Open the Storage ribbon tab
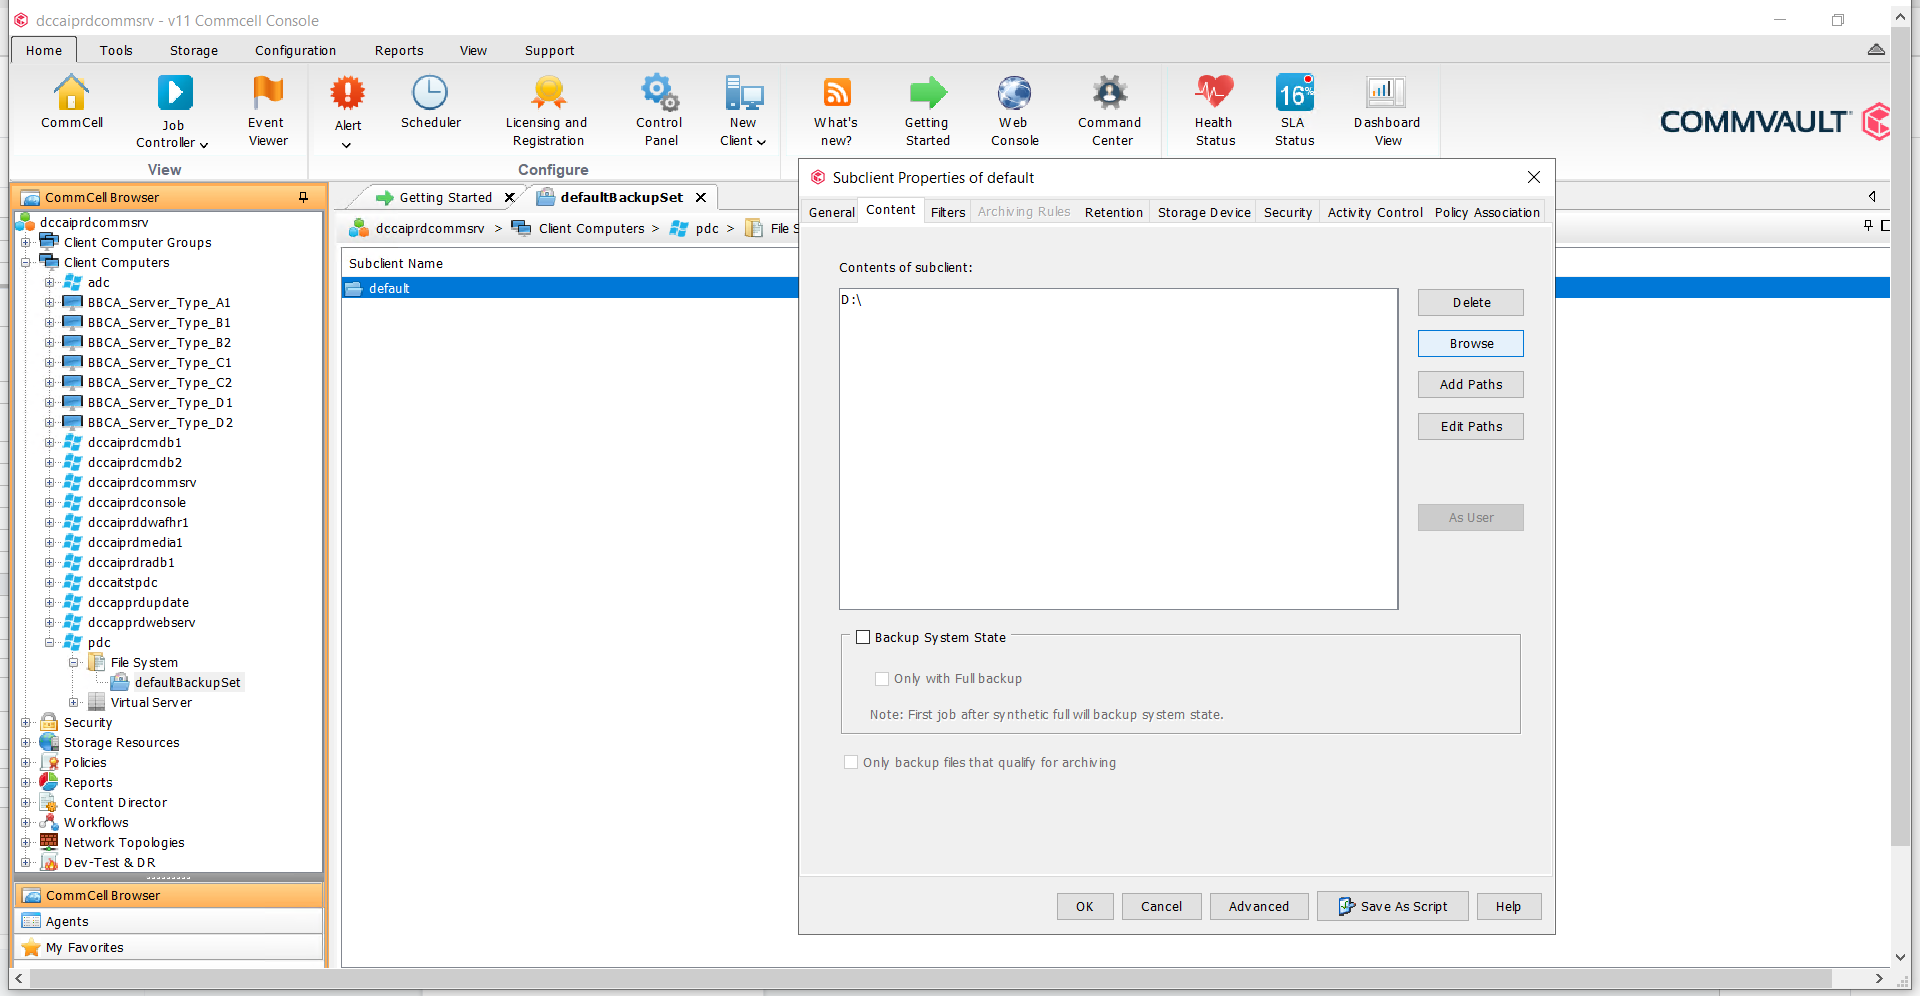This screenshot has width=1920, height=996. tap(194, 50)
